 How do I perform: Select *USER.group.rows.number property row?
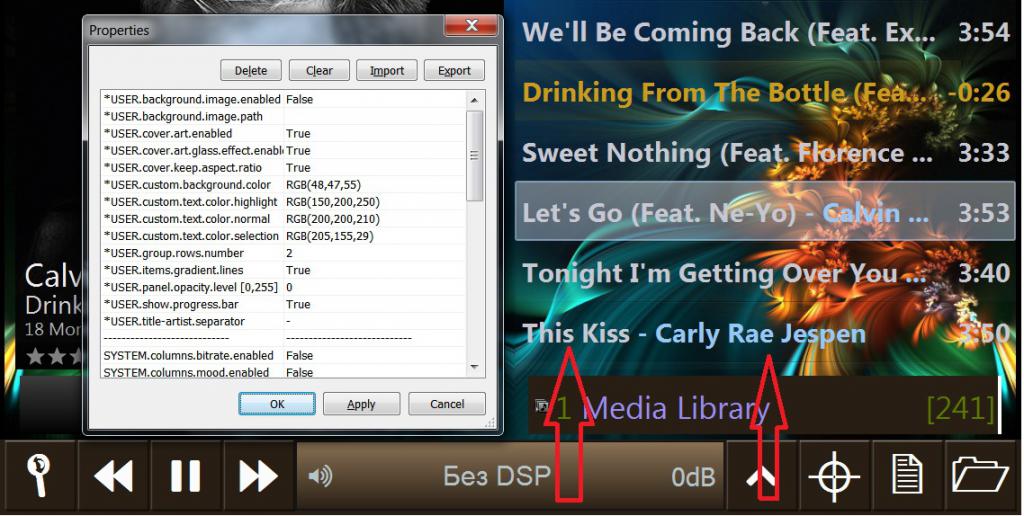pos(283,253)
